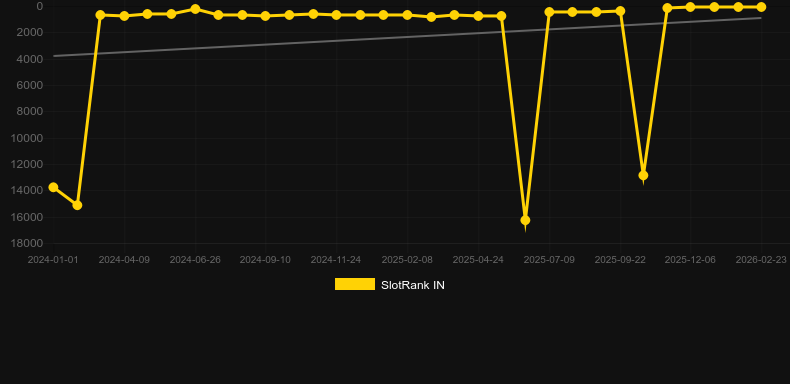
Task: Select the data point above 2024-04-09
Action: click(x=124, y=16)
